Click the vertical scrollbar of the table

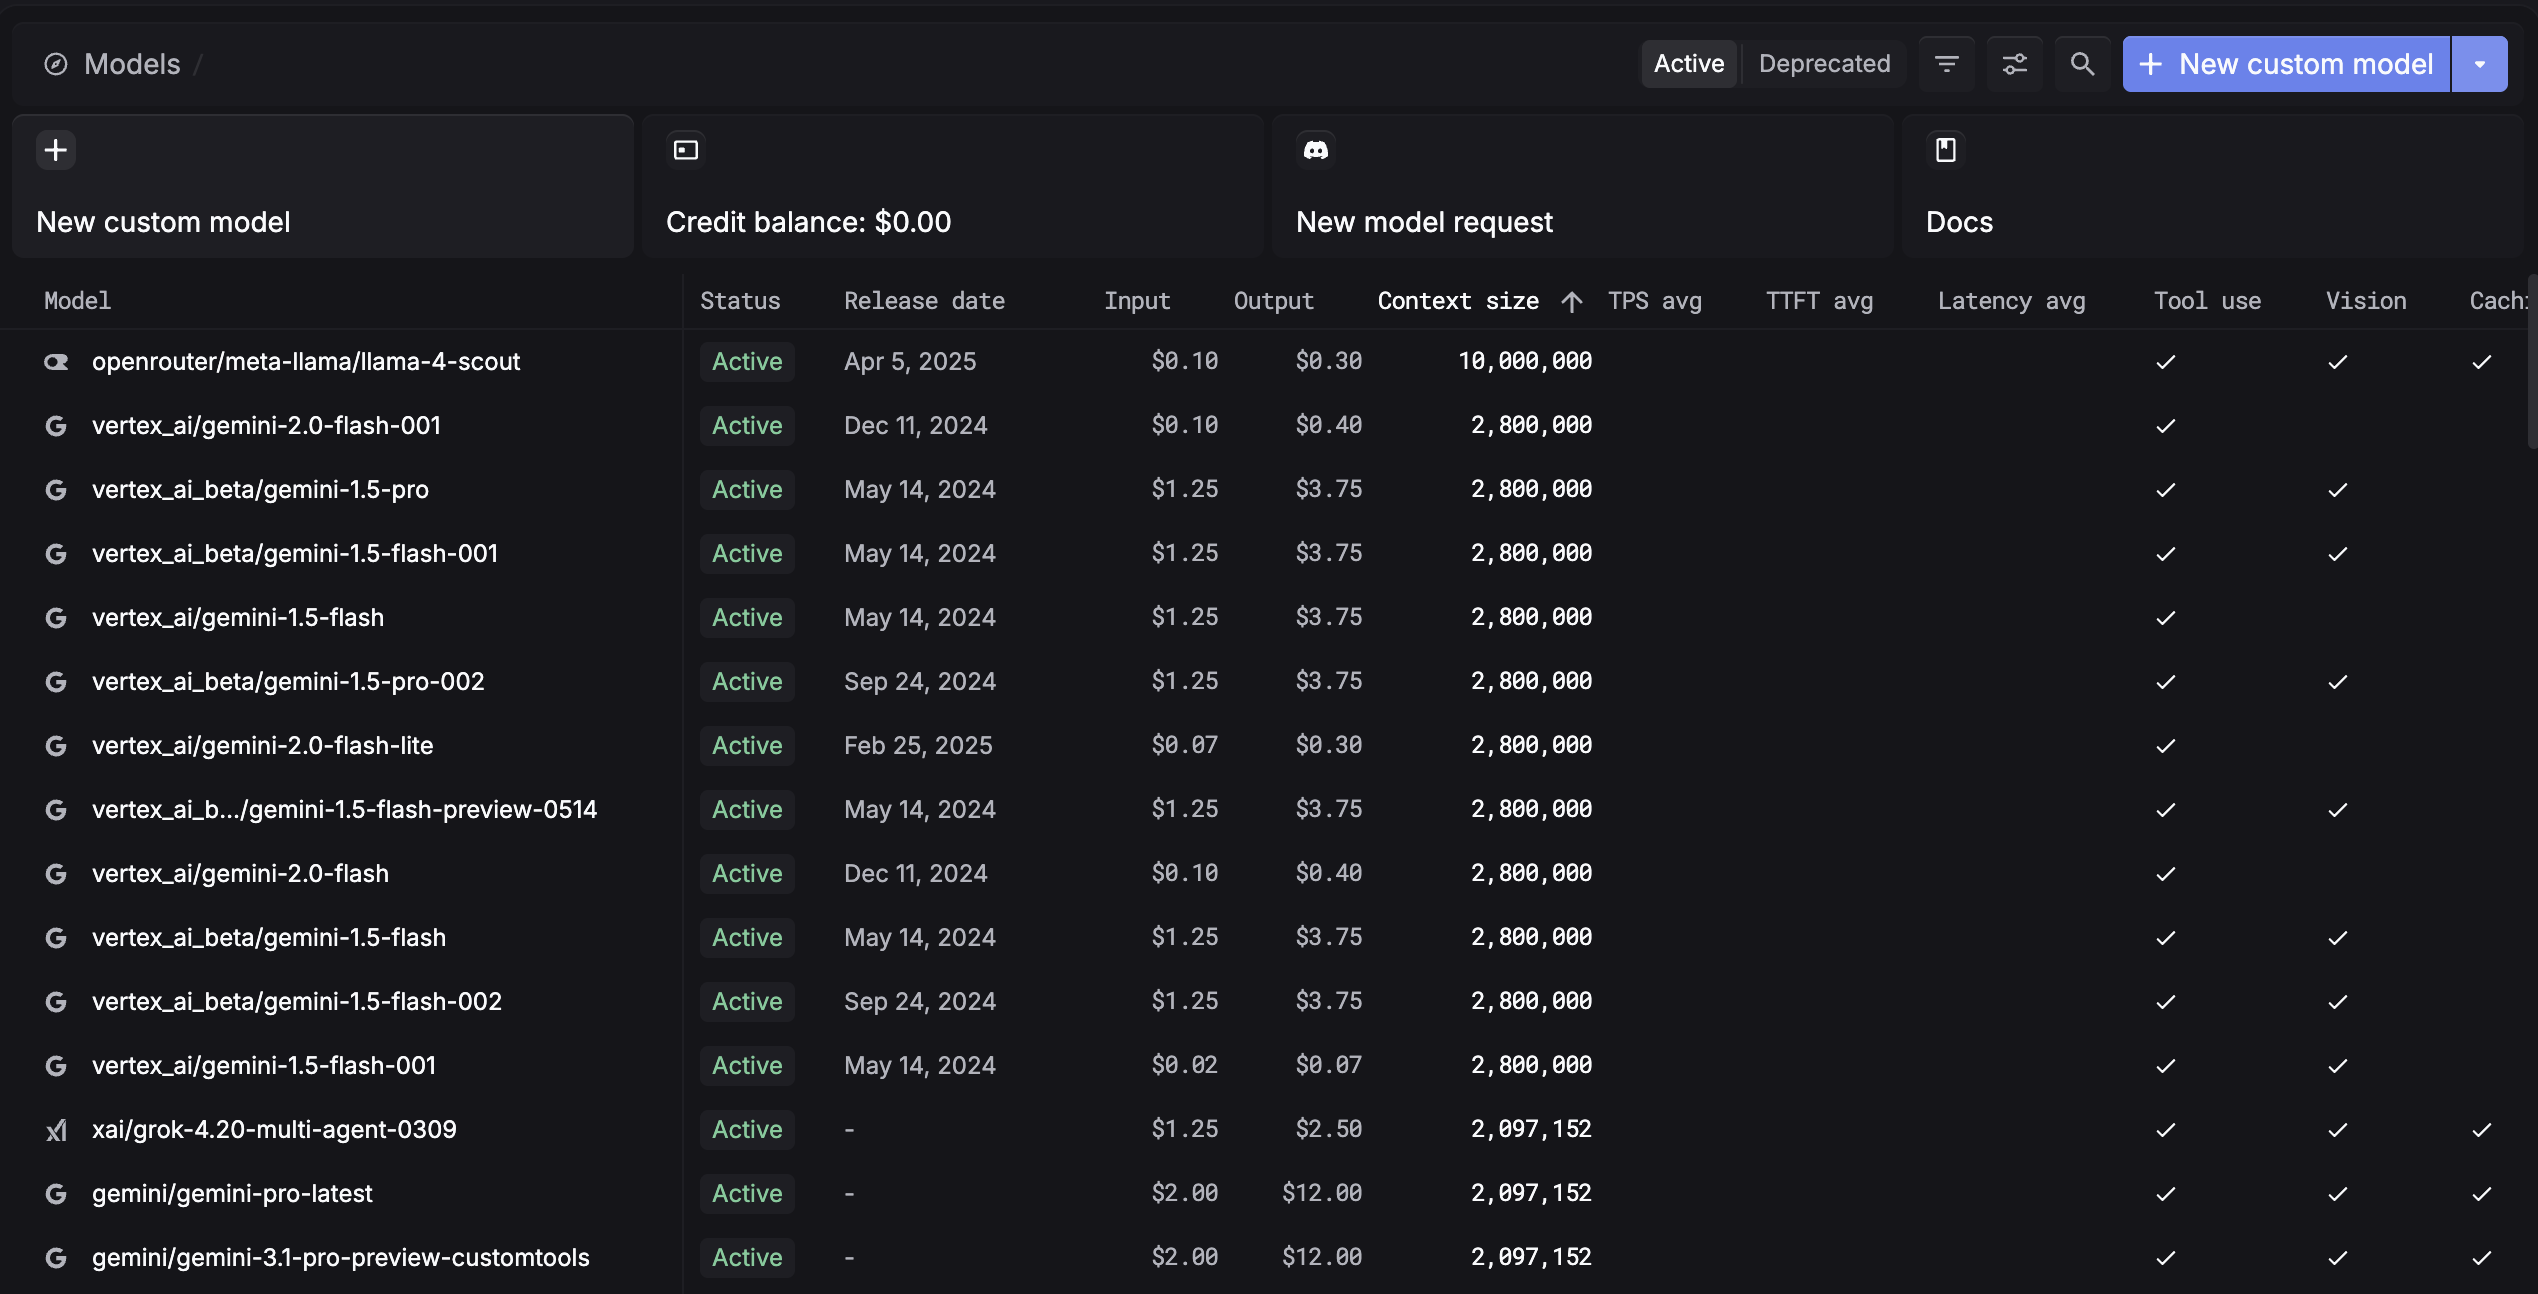point(2532,360)
